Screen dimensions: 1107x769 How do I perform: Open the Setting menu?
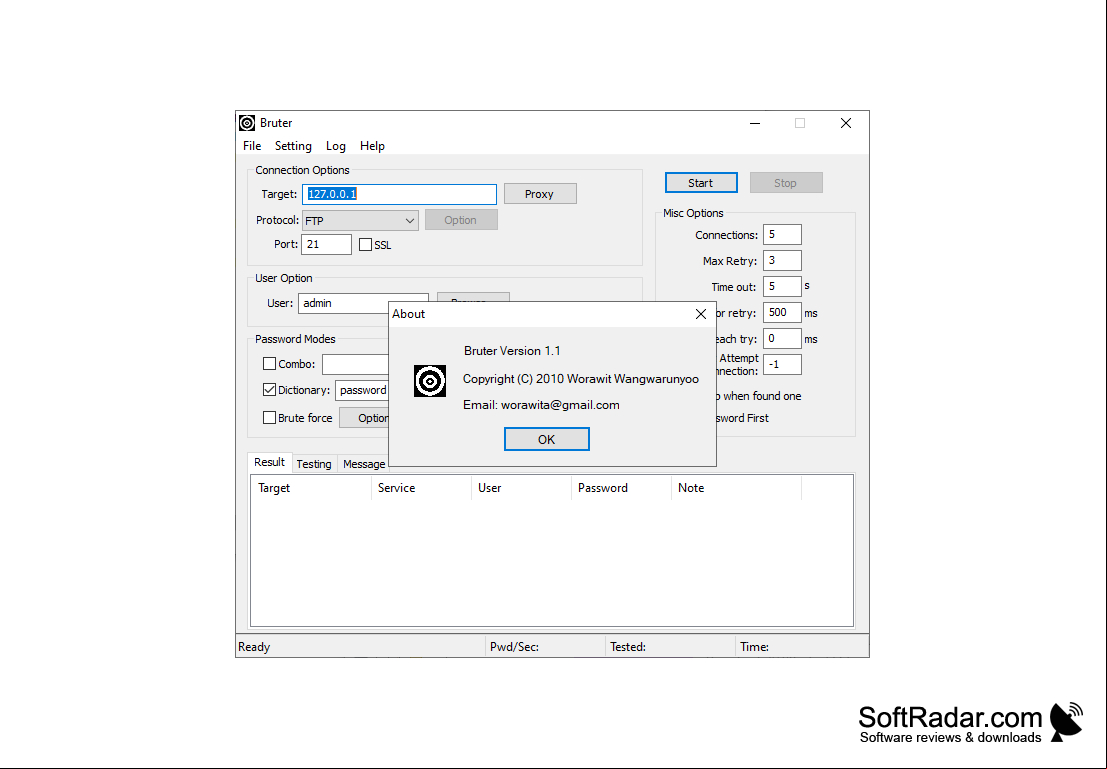pyautogui.click(x=293, y=146)
